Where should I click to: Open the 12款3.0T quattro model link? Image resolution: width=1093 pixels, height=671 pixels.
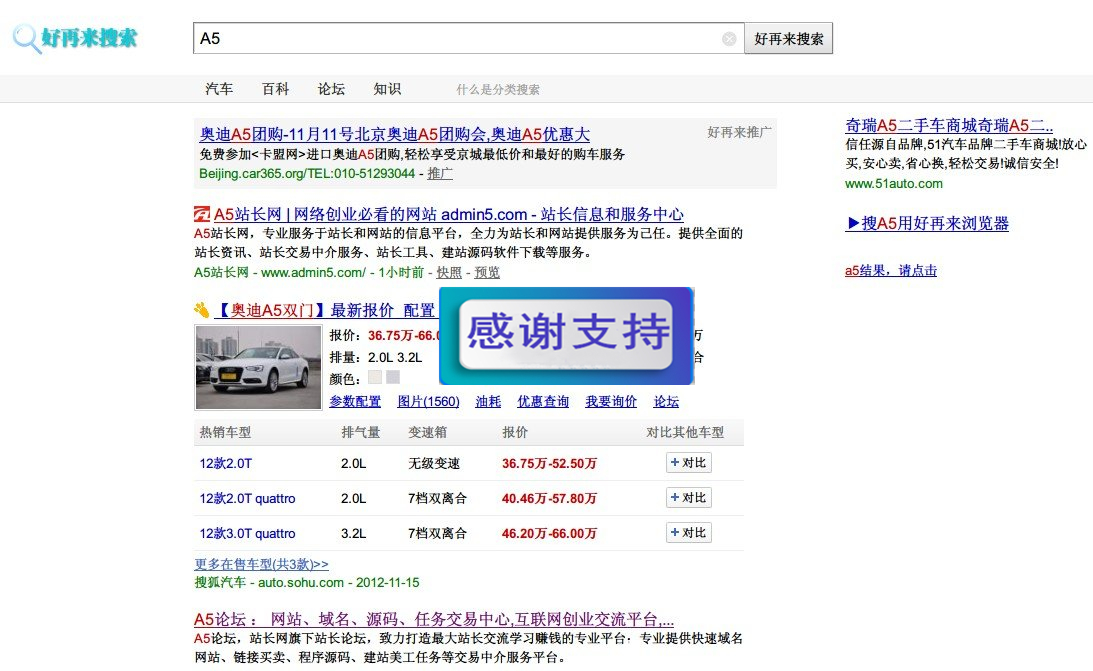pyautogui.click(x=247, y=533)
